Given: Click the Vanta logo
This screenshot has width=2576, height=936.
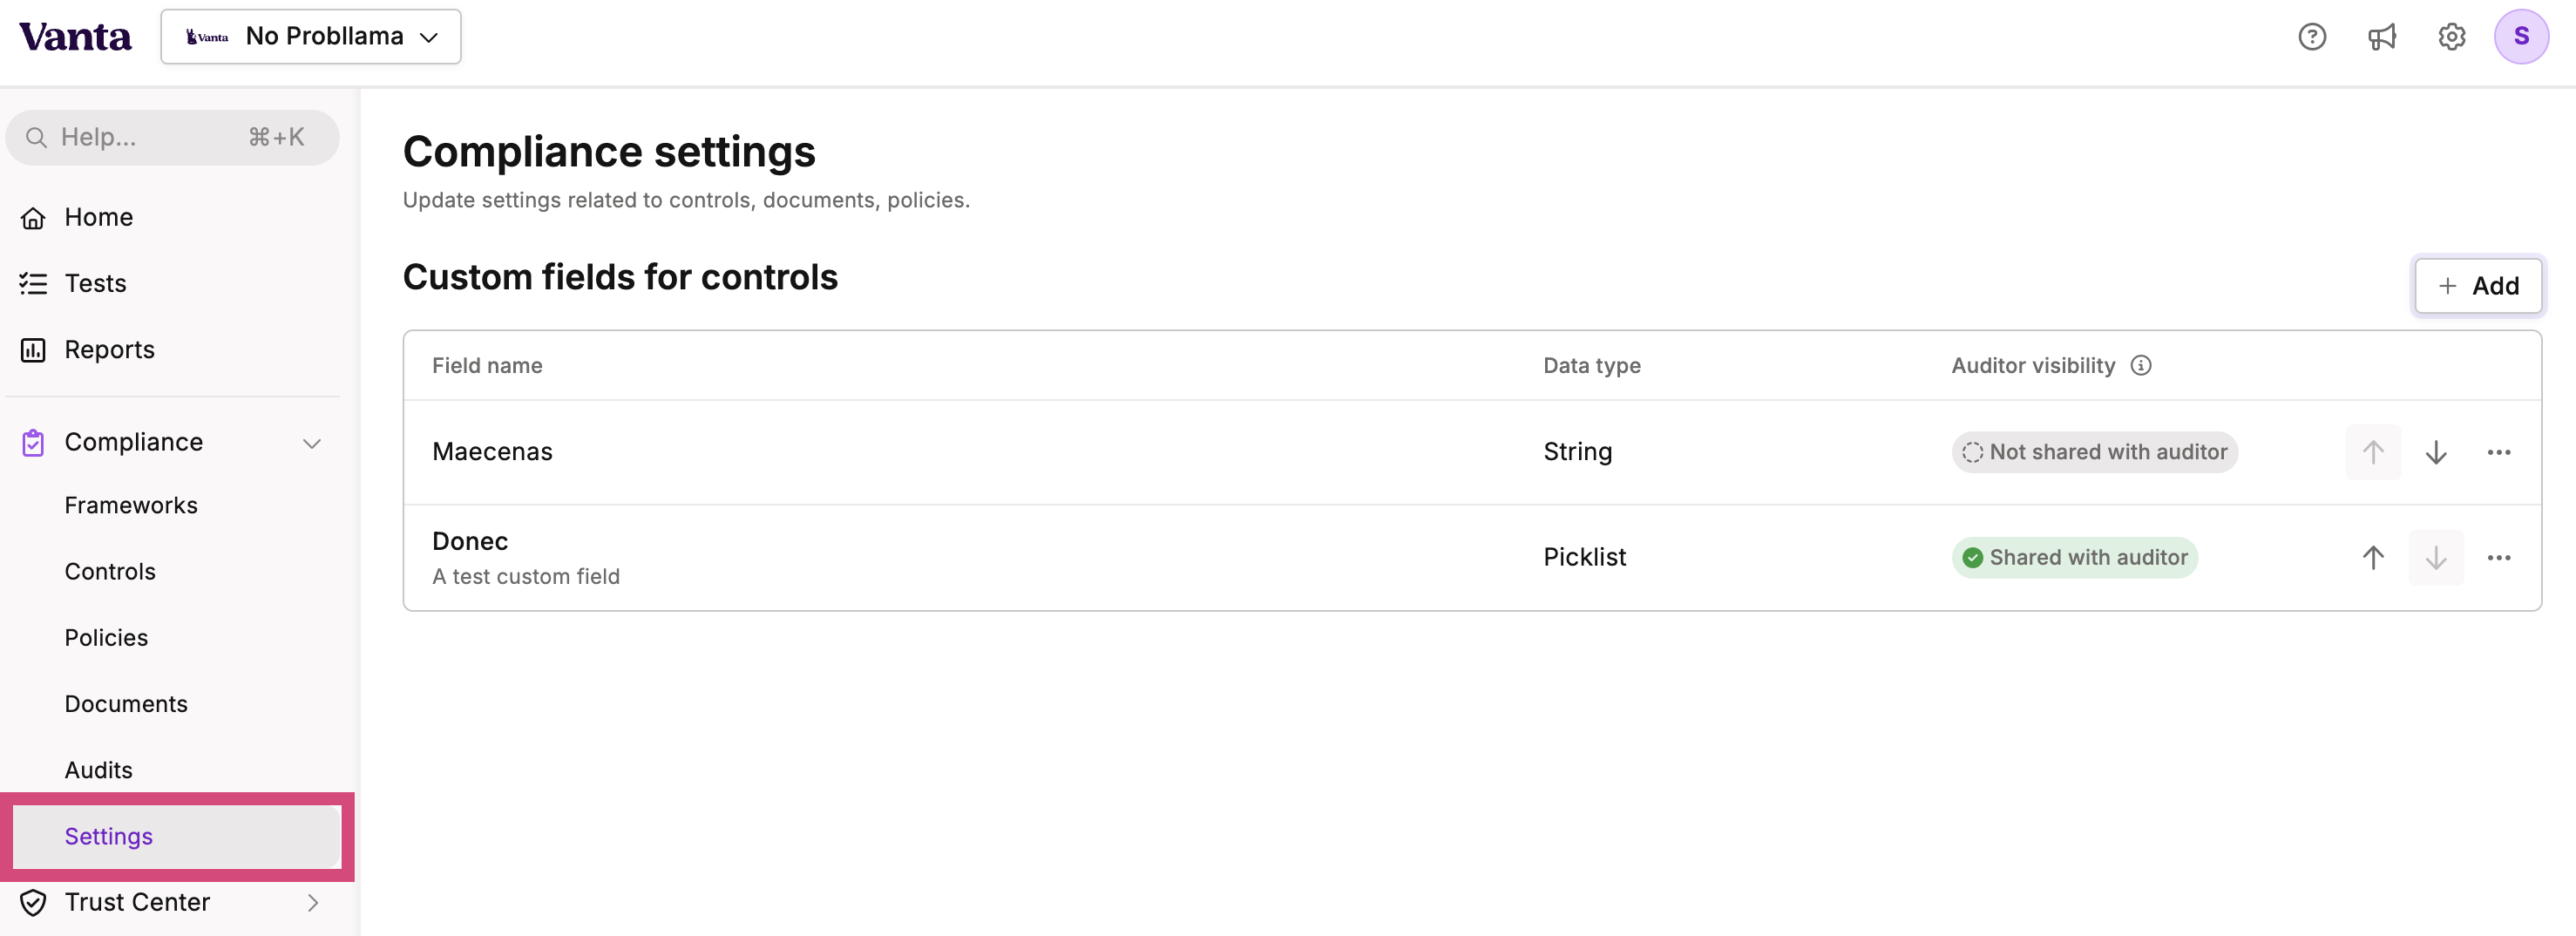Looking at the screenshot, I should pos(75,37).
